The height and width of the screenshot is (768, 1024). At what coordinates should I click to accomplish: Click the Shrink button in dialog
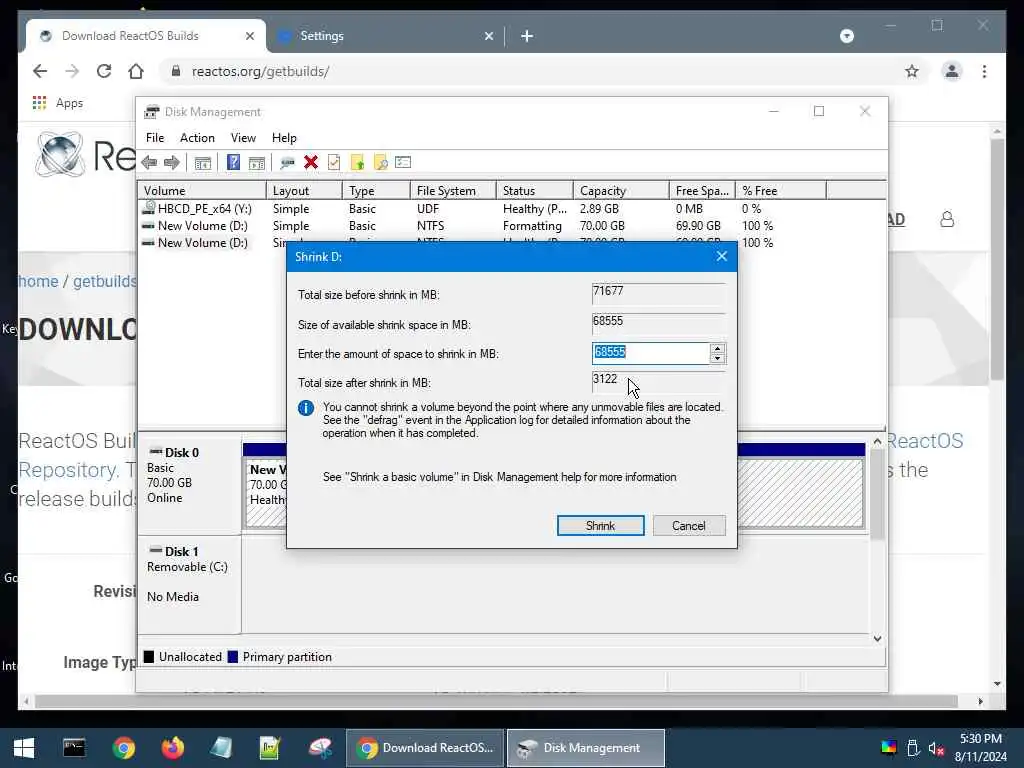[x=600, y=526]
